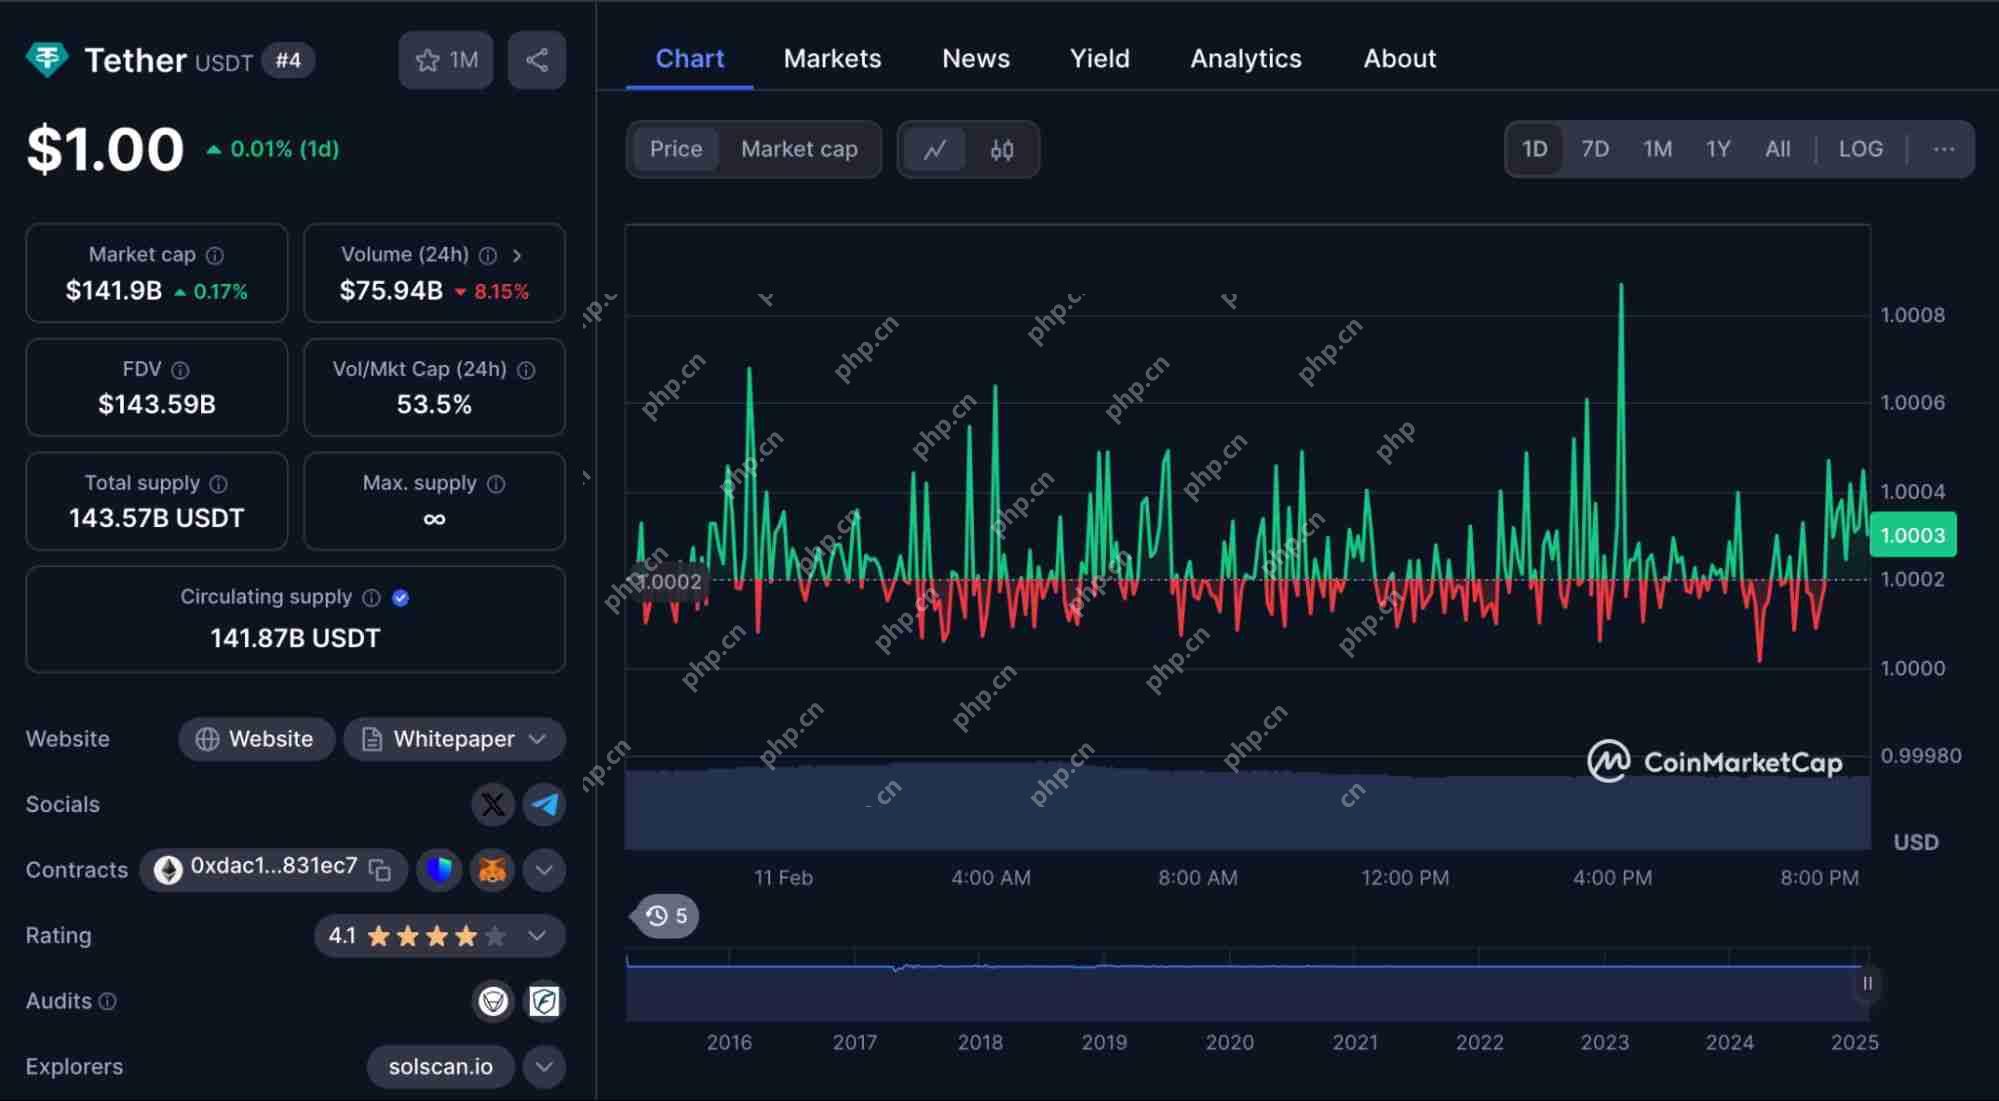The height and width of the screenshot is (1101, 1999).
Task: Switch to candlestick chart view
Action: [x=1001, y=149]
